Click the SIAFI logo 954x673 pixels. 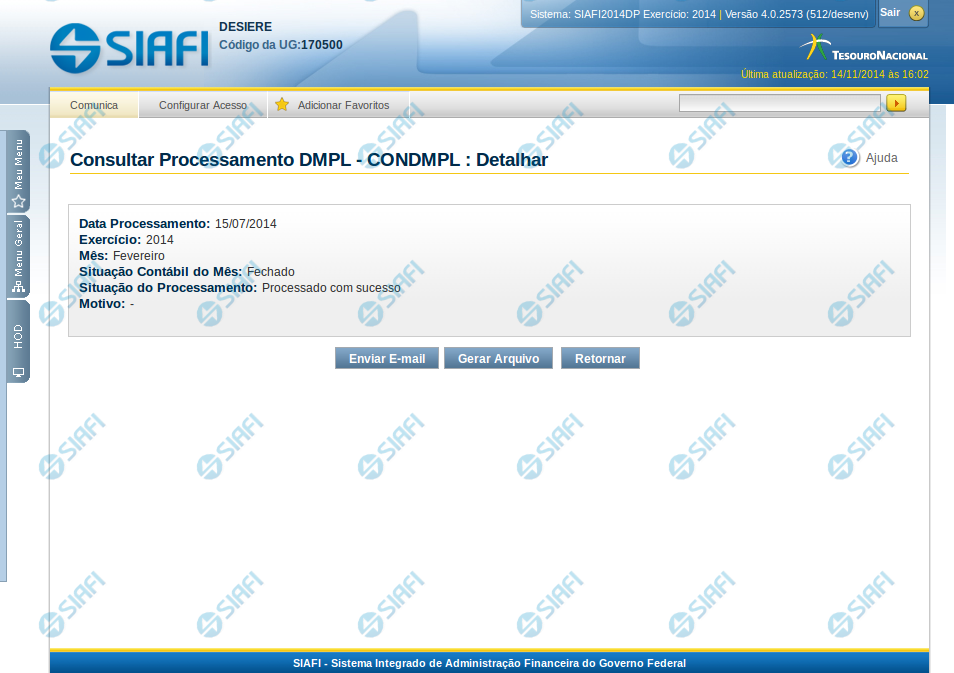tap(129, 46)
